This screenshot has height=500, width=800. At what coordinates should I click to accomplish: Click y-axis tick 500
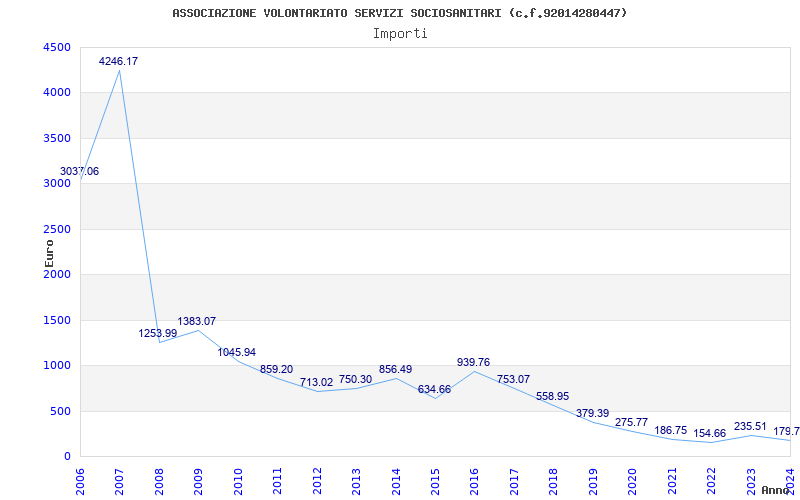pyautogui.click(x=62, y=411)
